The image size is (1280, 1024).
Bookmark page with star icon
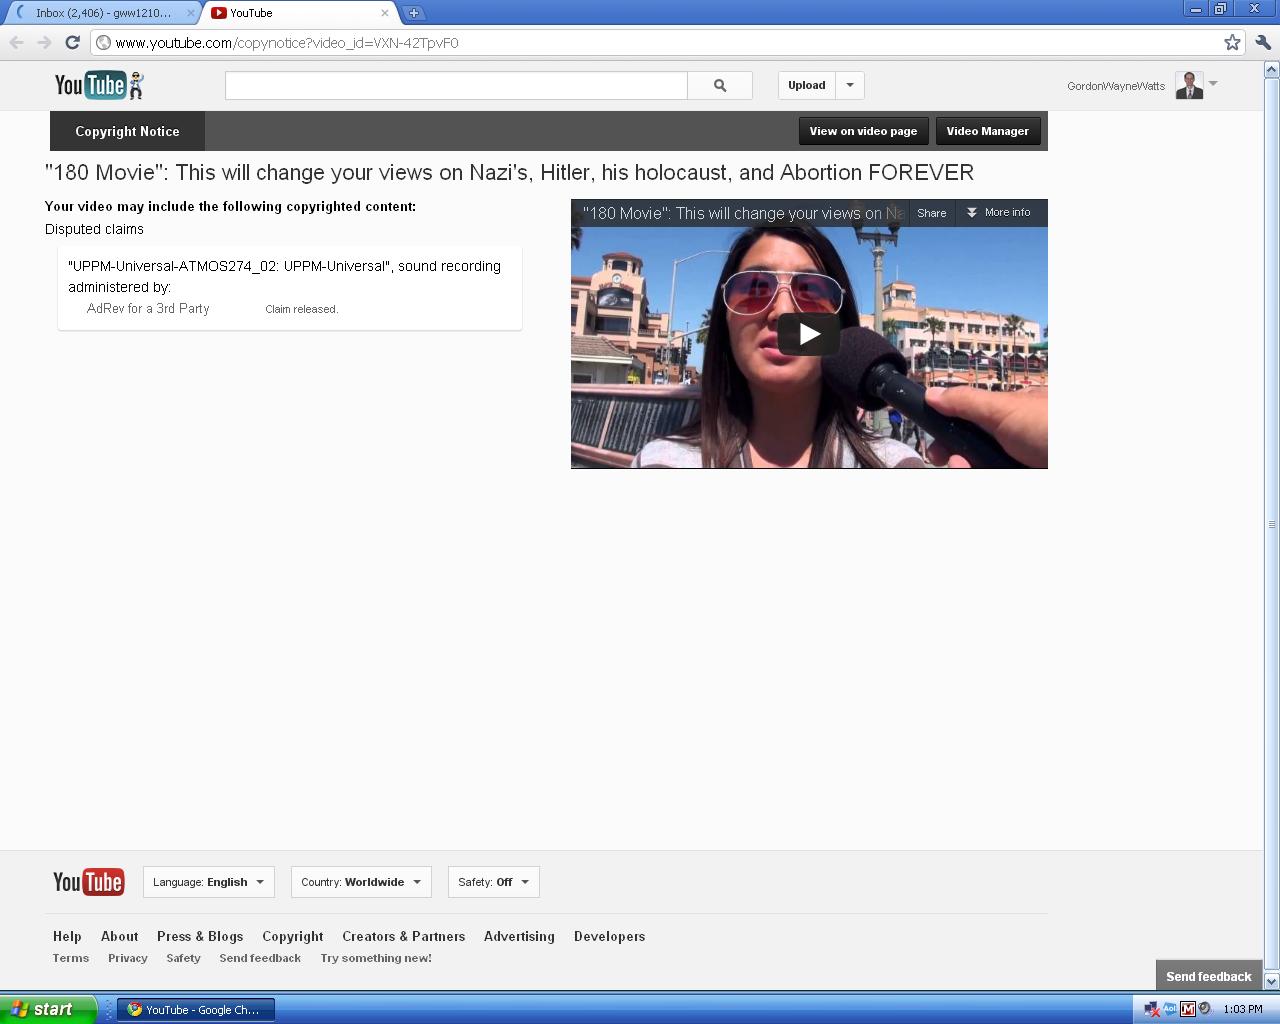[1232, 42]
